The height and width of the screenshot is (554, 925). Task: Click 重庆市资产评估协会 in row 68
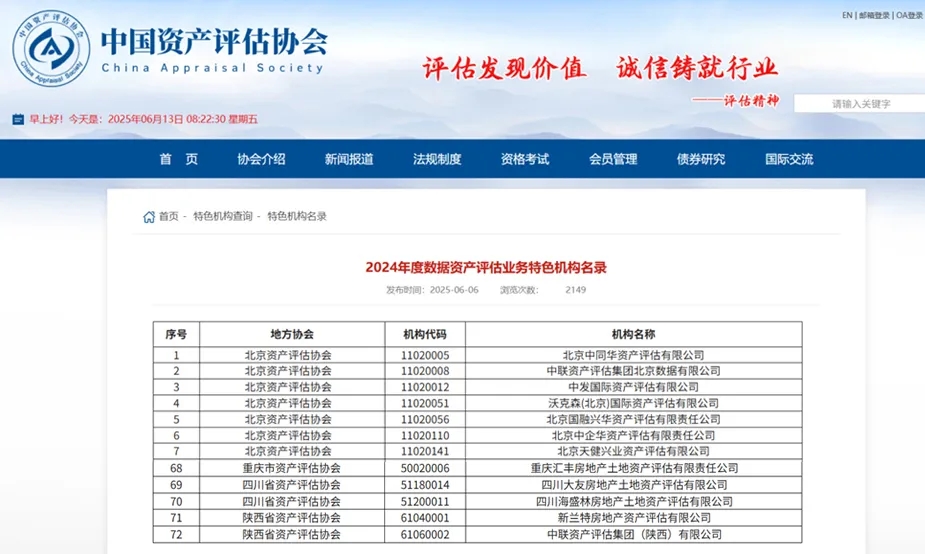(x=291, y=468)
